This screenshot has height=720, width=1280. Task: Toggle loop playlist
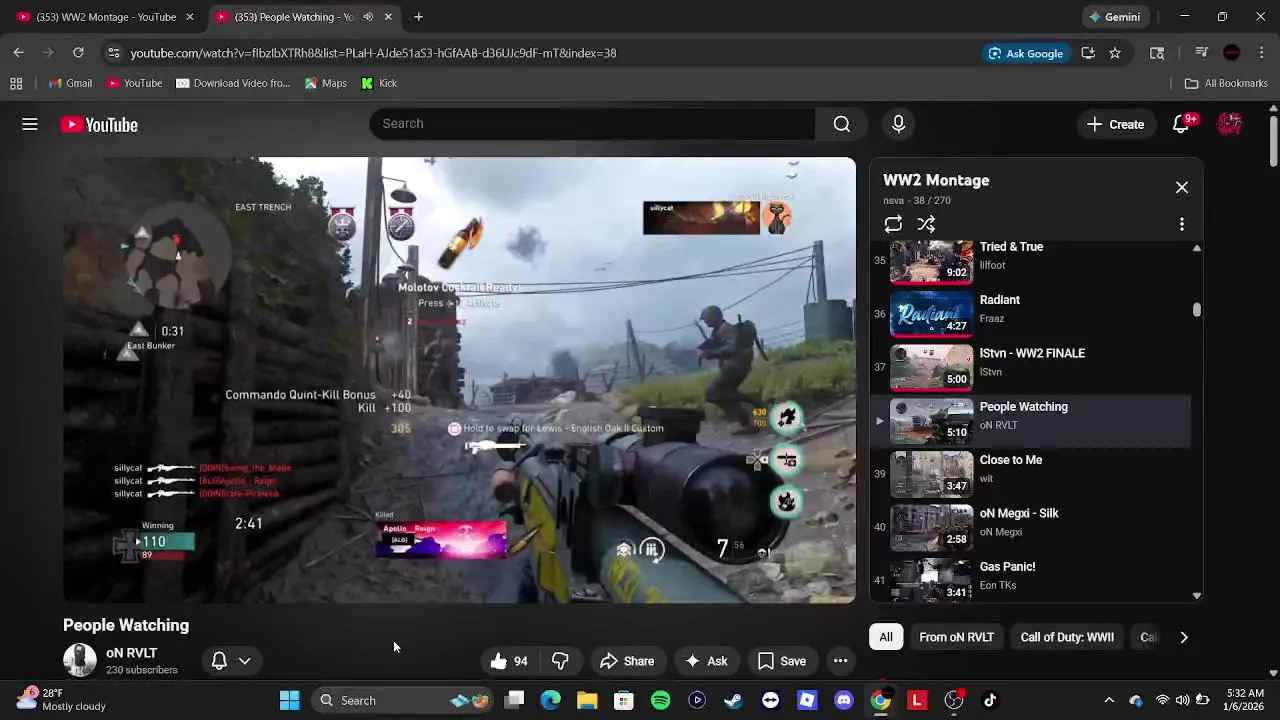click(893, 224)
